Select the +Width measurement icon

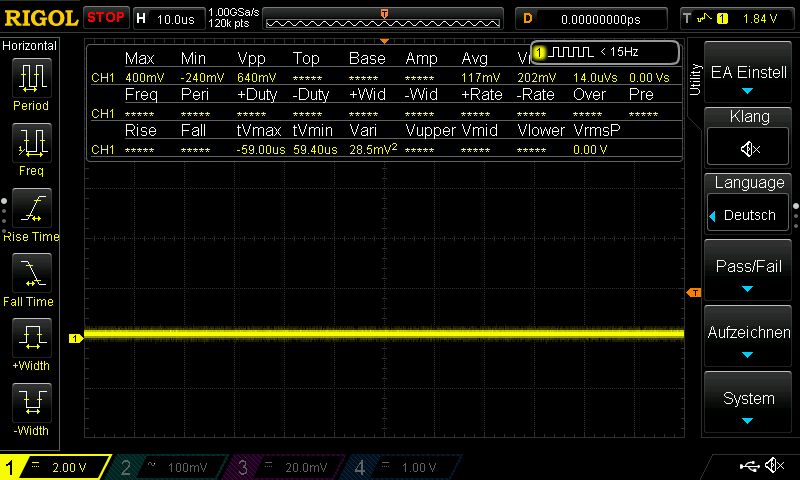[32, 338]
